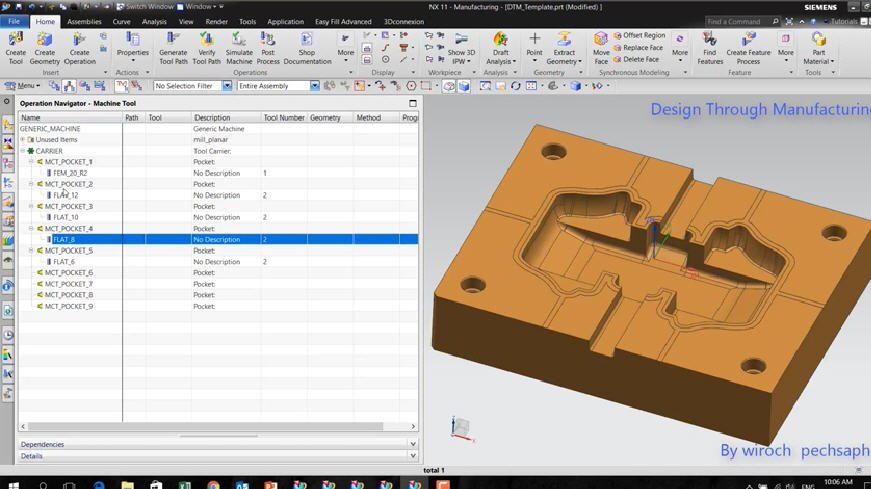This screenshot has width=871, height=489.
Task: Click the Find a Command search icon
Action: pos(775,21)
